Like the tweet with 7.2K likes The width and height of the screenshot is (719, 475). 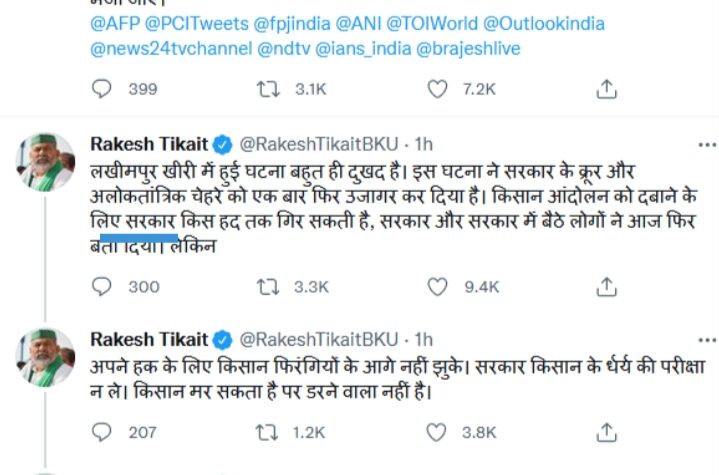pyautogui.click(x=437, y=89)
